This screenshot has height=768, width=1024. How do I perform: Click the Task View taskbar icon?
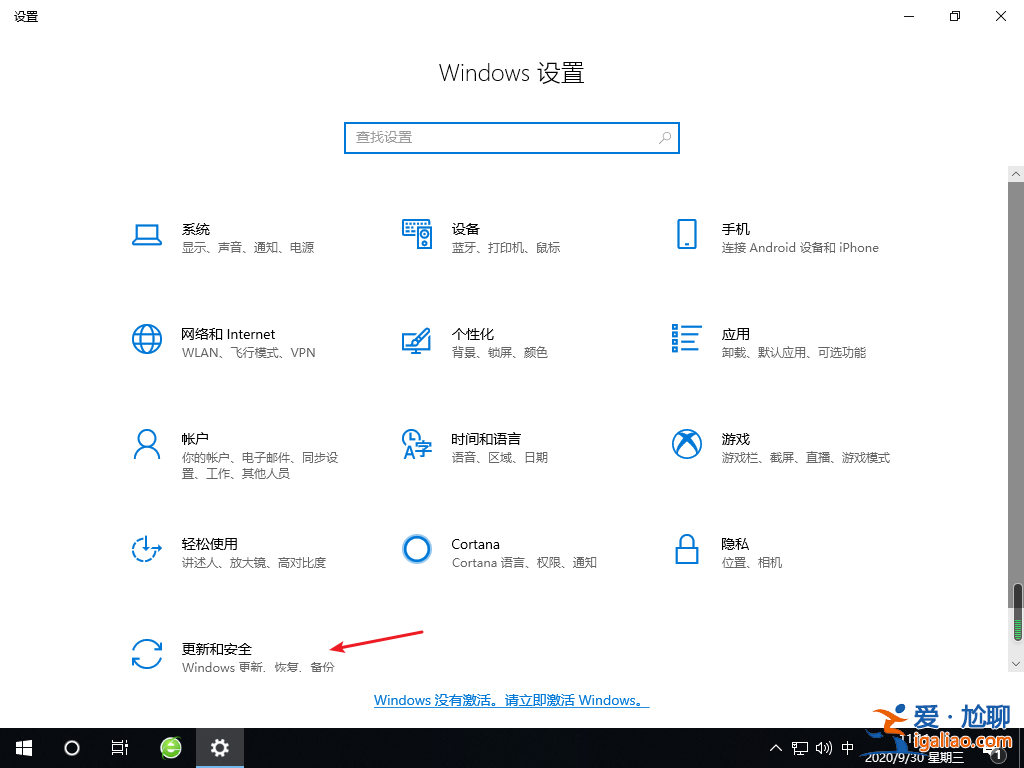(120, 747)
